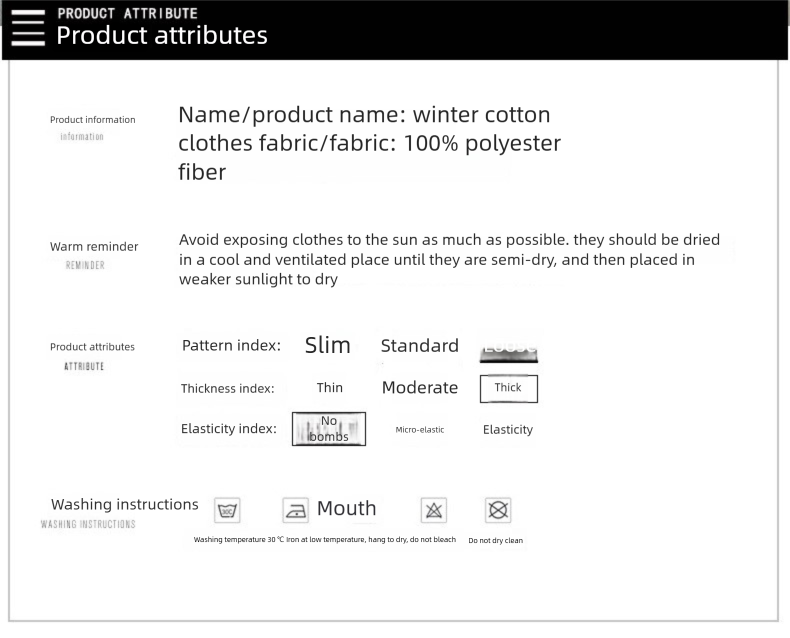Choose the Thin thickness option
The width and height of the screenshot is (790, 638).
pos(329,388)
